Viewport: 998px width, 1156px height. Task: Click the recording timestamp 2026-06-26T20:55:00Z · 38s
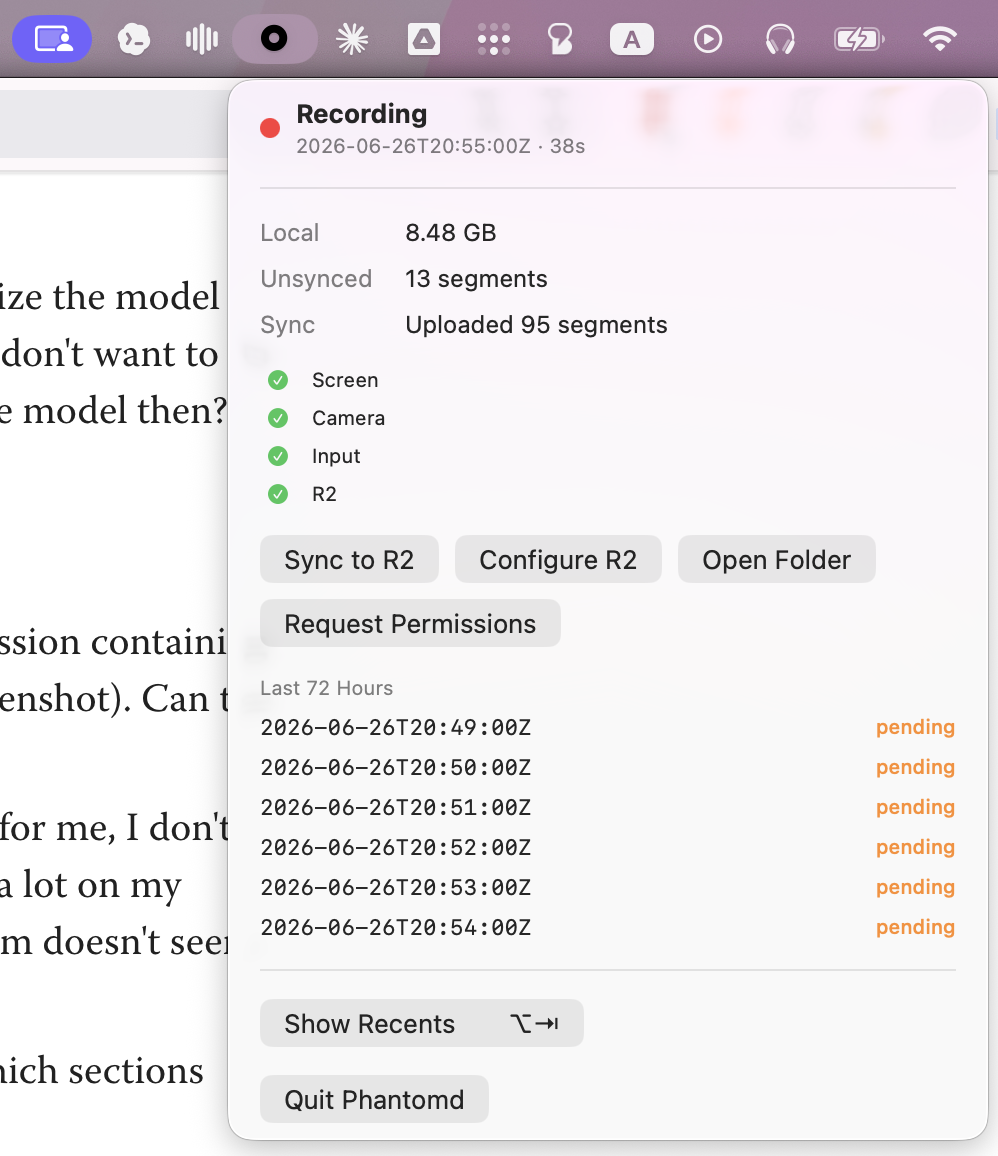(441, 146)
